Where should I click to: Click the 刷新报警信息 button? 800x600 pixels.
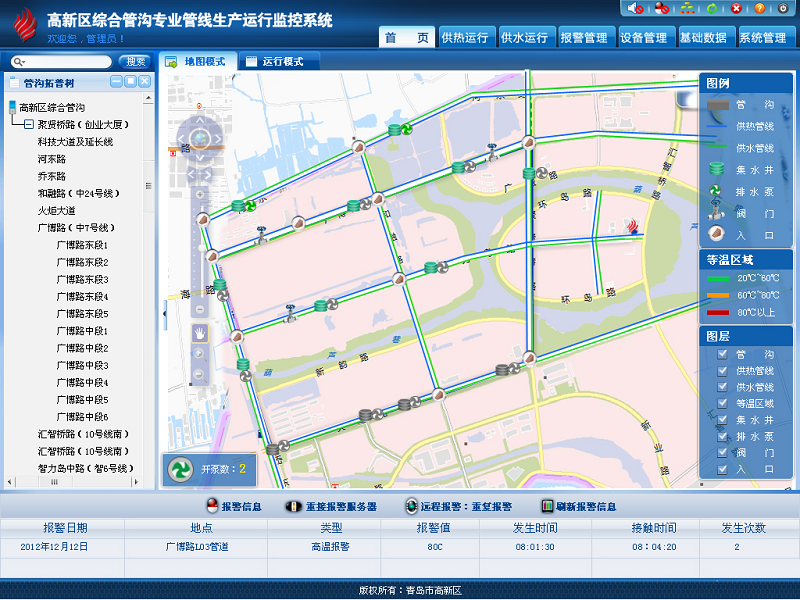coord(578,507)
